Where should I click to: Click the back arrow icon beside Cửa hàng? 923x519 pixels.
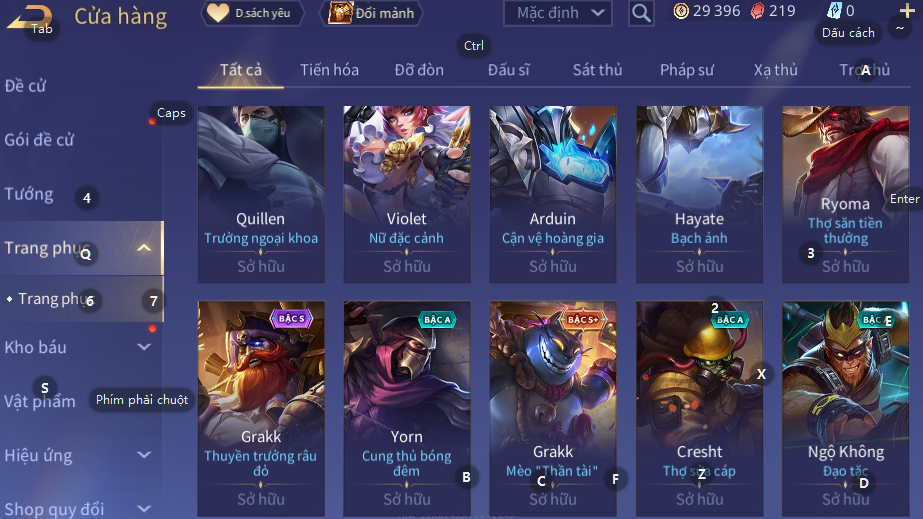(x=29, y=16)
